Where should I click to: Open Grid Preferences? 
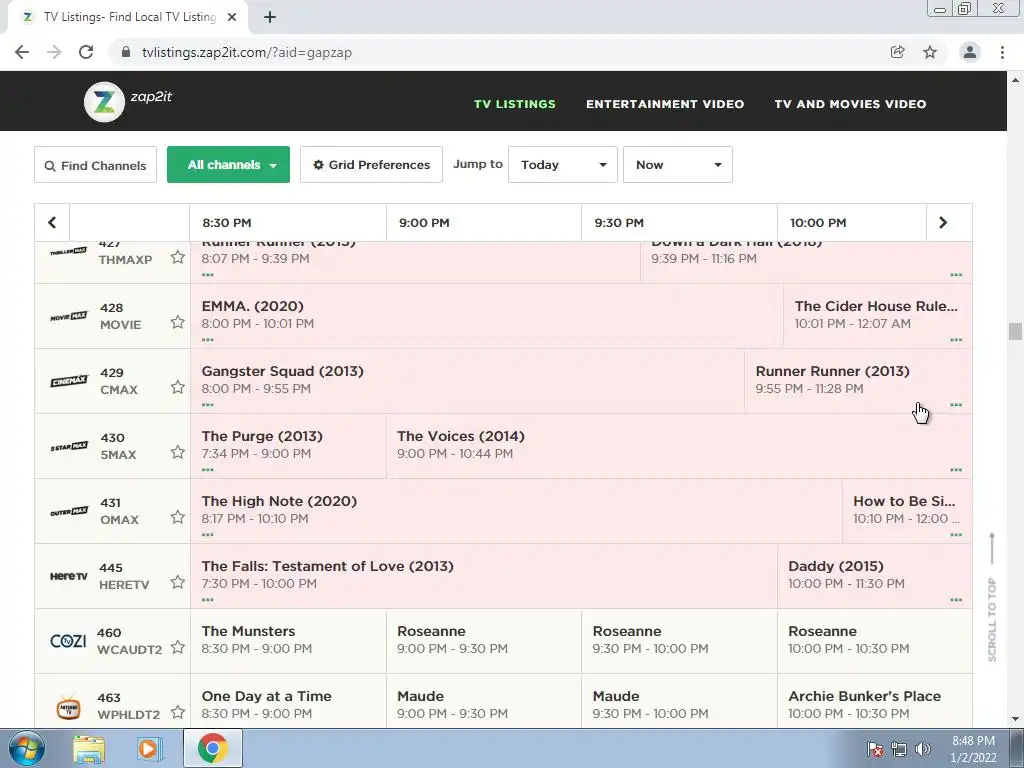371,165
